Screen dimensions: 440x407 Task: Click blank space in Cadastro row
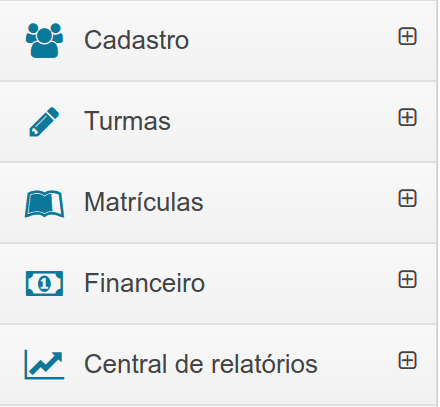click(x=293, y=40)
